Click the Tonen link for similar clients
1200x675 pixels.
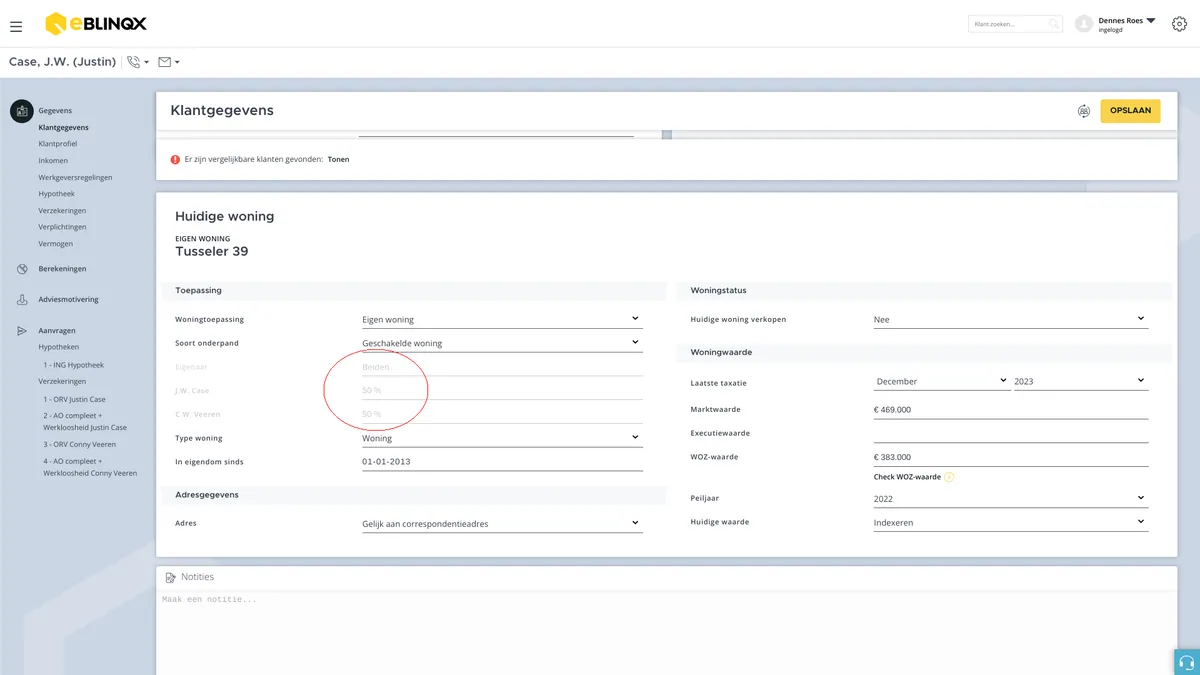tap(339, 159)
